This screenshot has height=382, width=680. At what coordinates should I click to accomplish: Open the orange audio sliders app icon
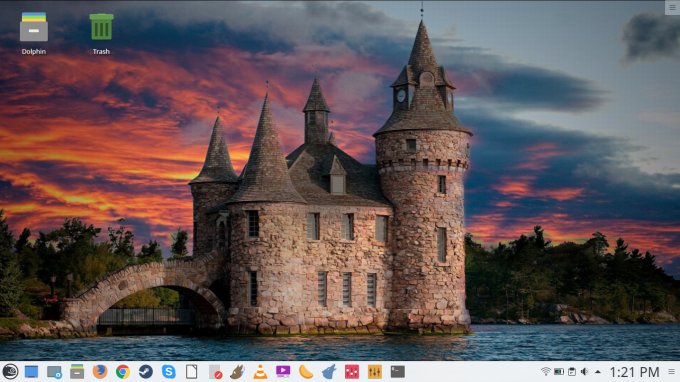point(375,372)
